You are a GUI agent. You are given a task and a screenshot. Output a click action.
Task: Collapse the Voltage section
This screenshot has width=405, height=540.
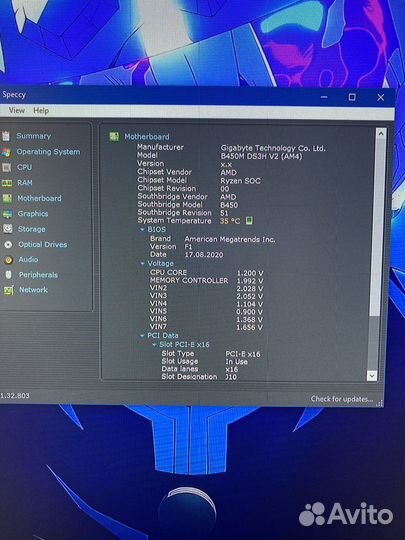coord(142,263)
